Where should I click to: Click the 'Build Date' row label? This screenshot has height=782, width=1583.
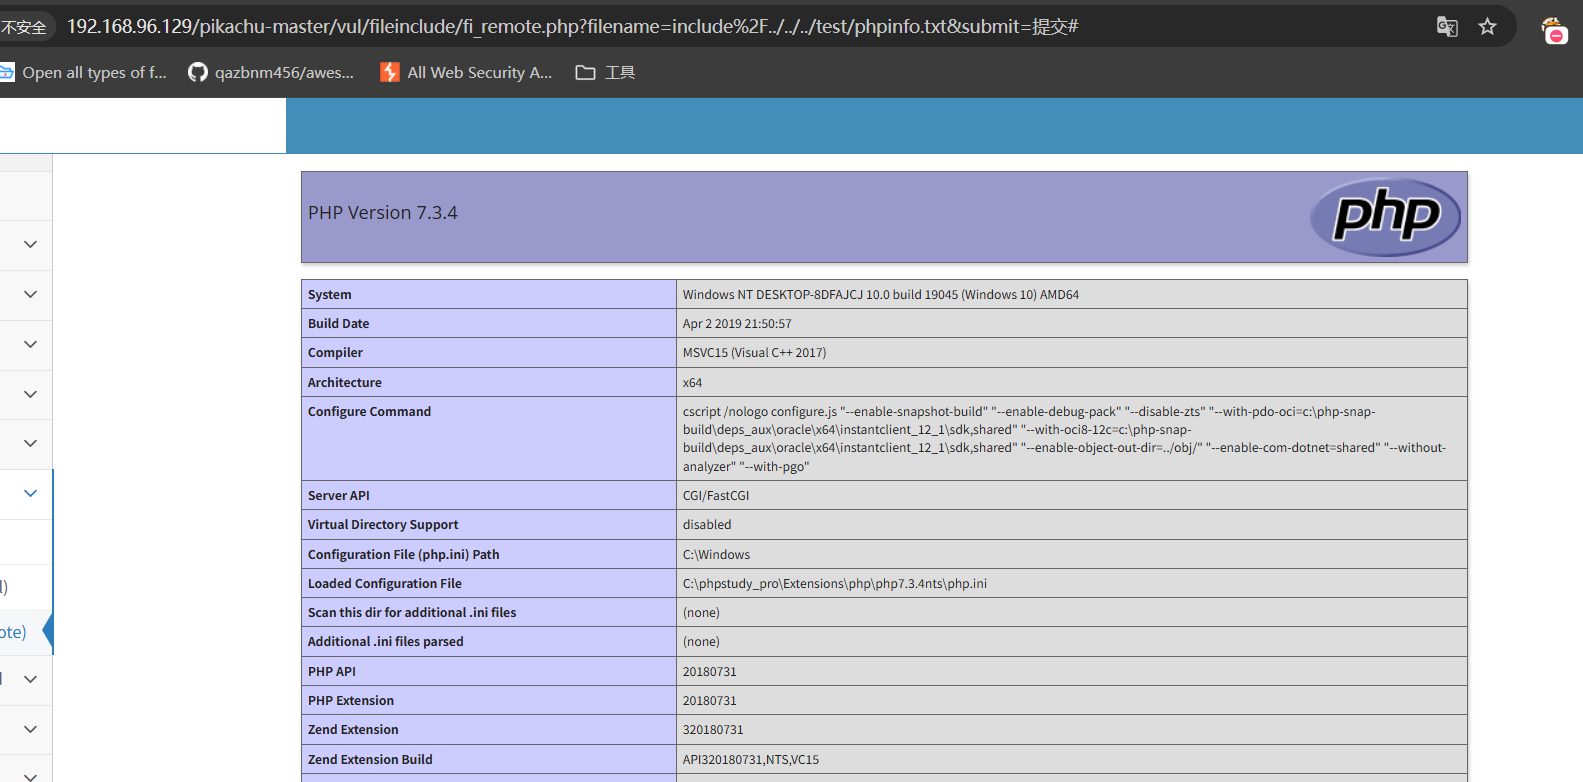(338, 324)
